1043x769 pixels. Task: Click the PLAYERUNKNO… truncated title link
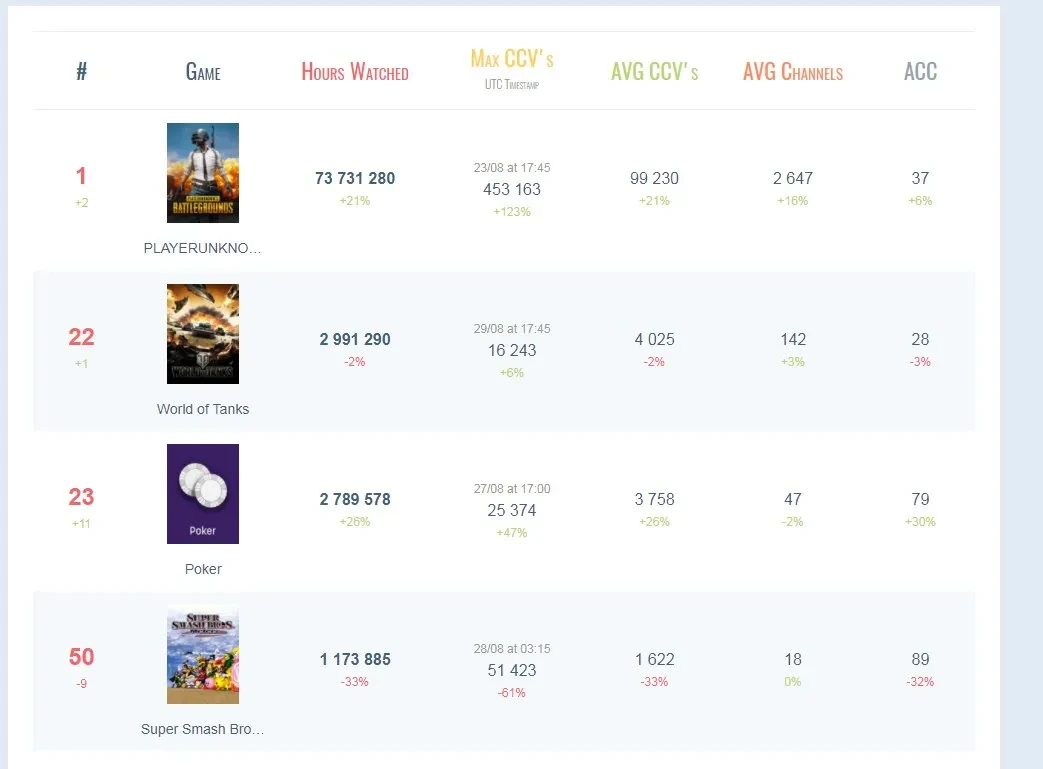click(203, 249)
